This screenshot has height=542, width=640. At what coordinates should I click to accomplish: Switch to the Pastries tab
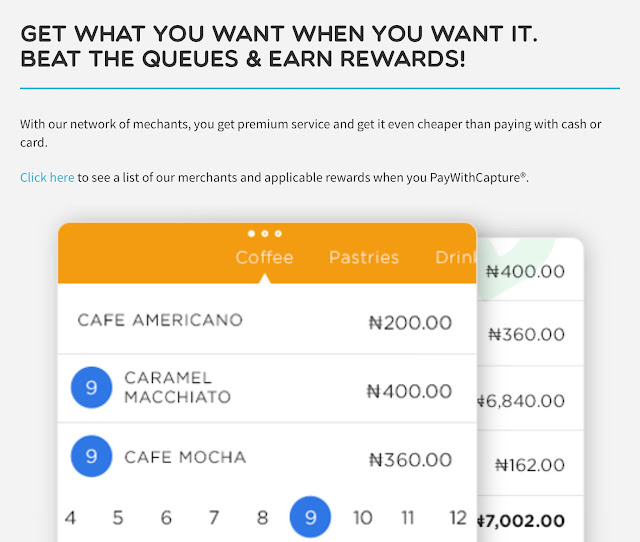[x=364, y=258]
